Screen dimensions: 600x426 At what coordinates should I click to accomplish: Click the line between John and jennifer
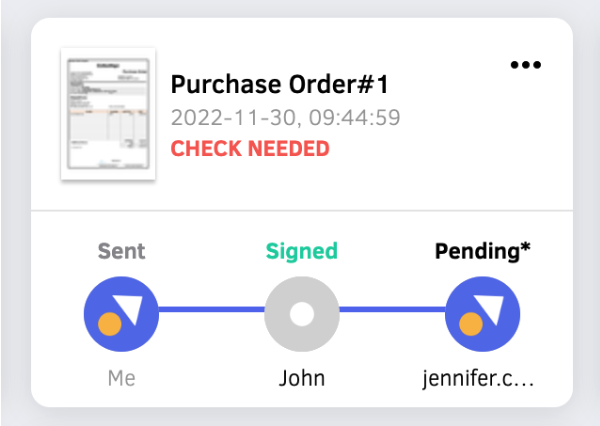[392, 309]
